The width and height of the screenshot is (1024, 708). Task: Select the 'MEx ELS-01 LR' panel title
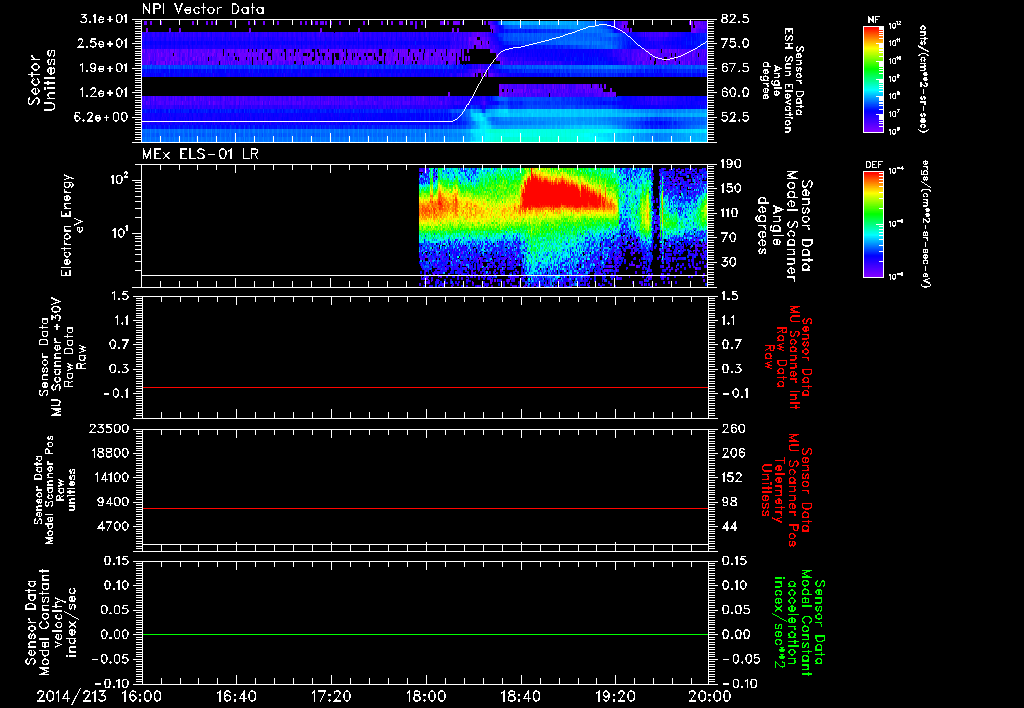[200, 154]
